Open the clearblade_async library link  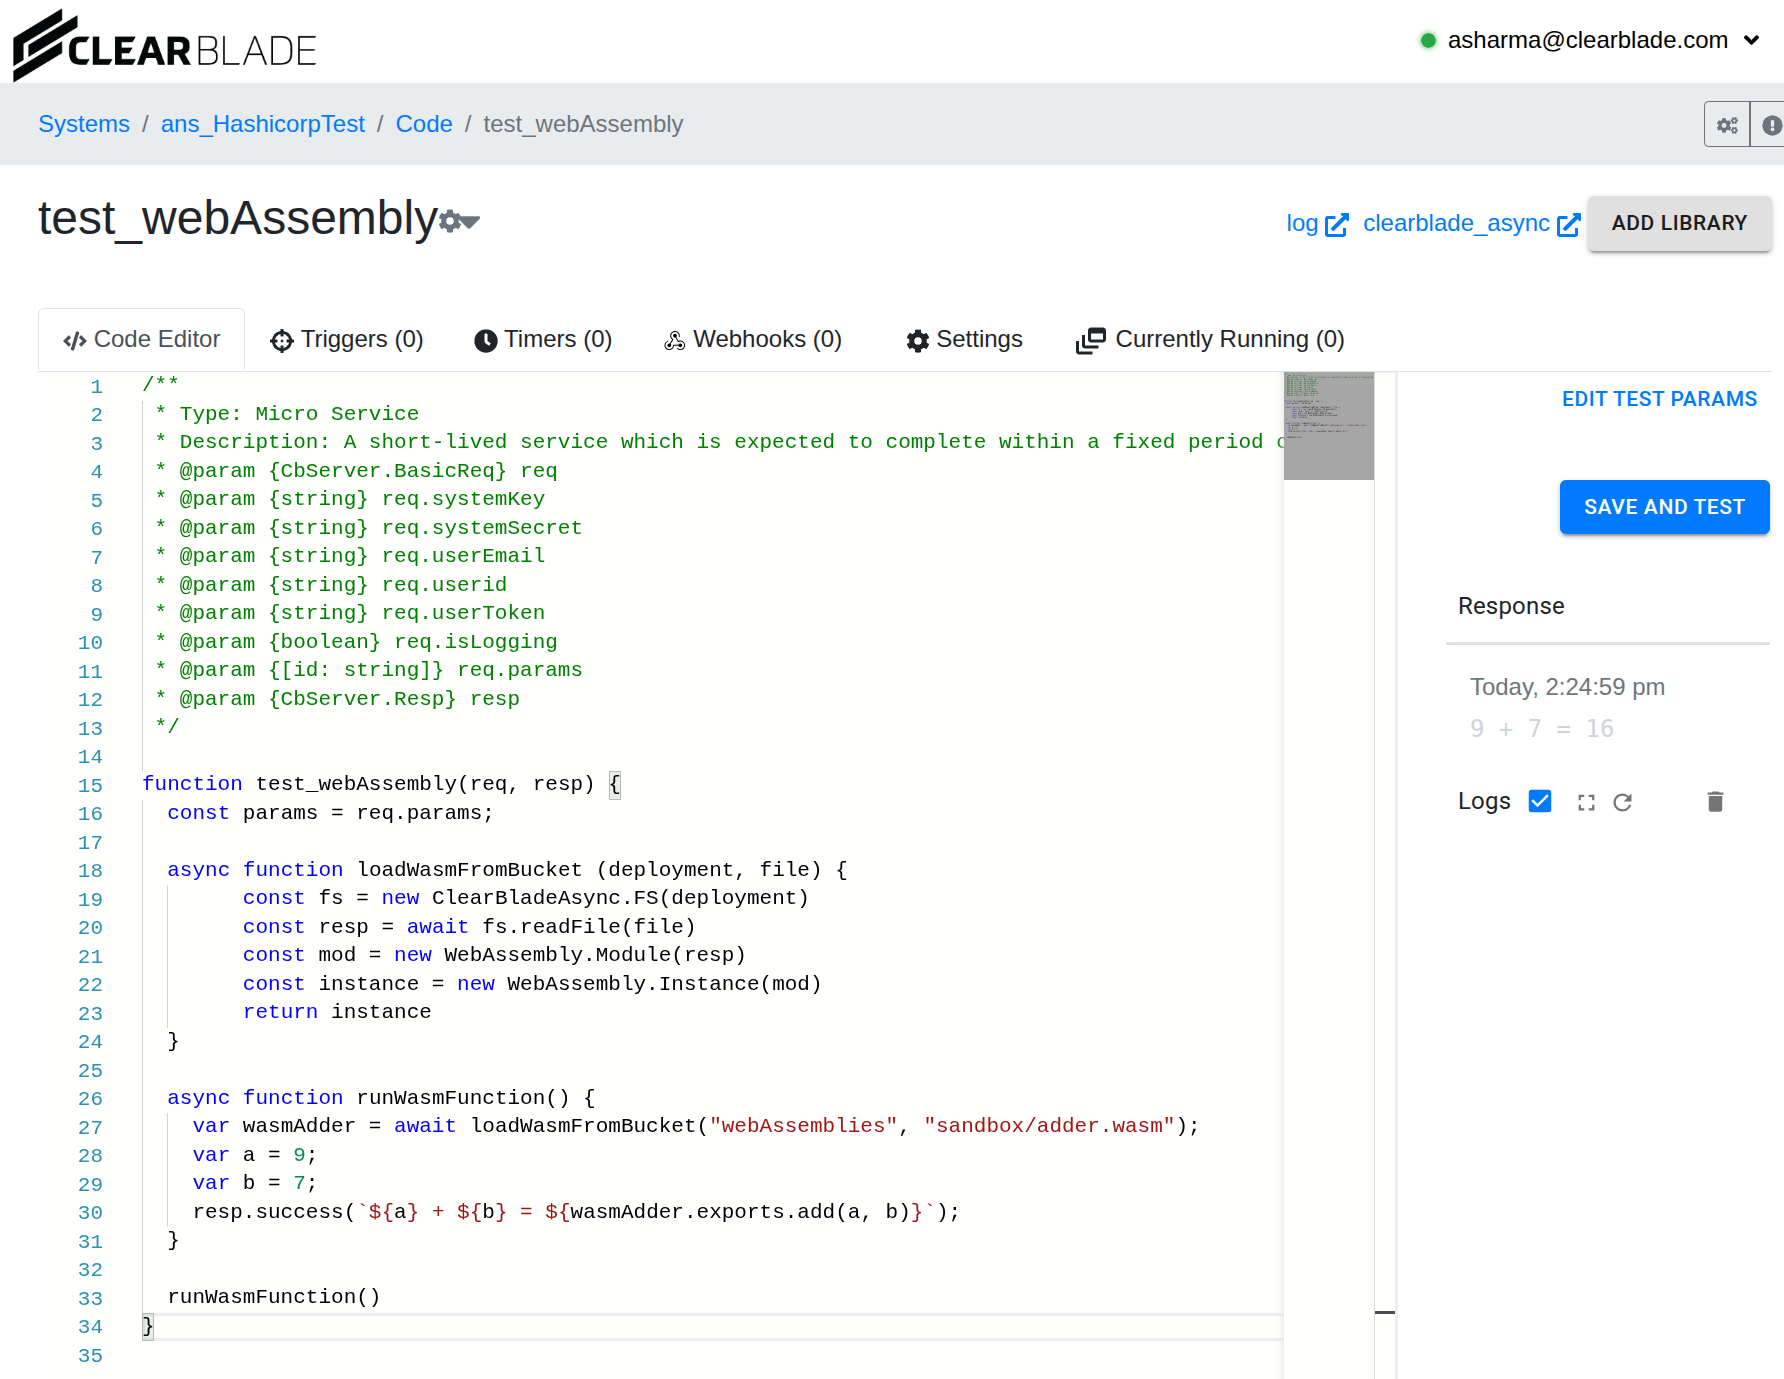[x=1471, y=223]
